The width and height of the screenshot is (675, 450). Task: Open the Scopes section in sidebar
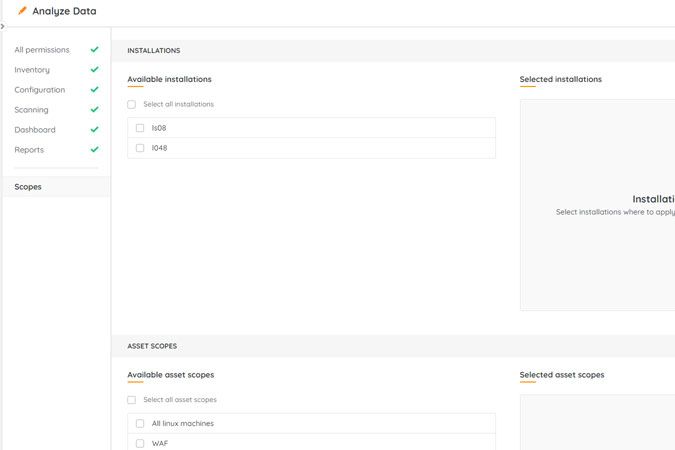pyautogui.click(x=28, y=186)
